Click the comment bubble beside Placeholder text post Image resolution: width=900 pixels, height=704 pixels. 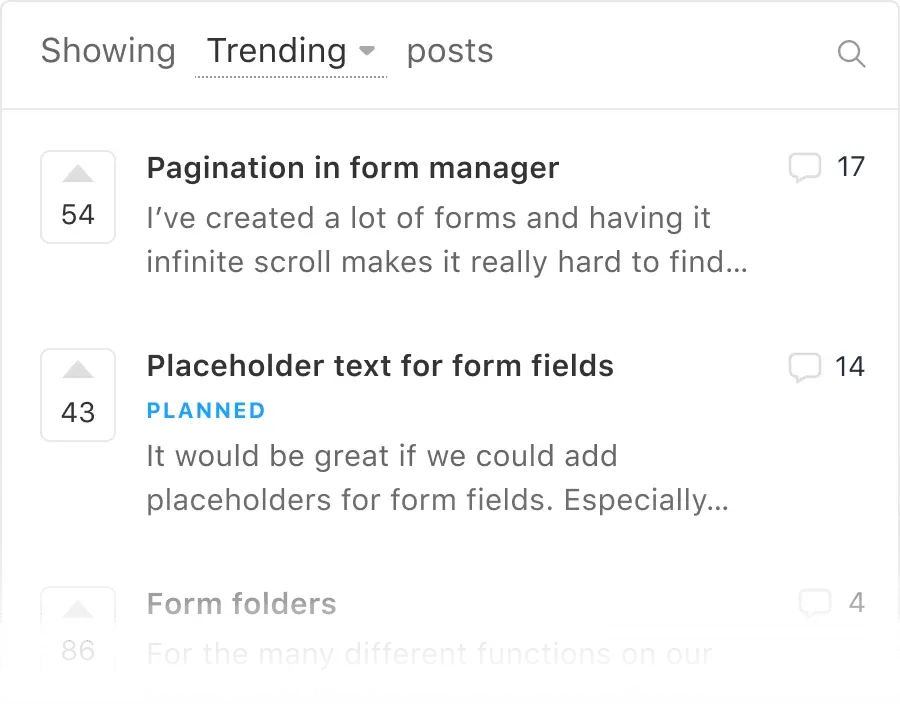click(x=805, y=366)
